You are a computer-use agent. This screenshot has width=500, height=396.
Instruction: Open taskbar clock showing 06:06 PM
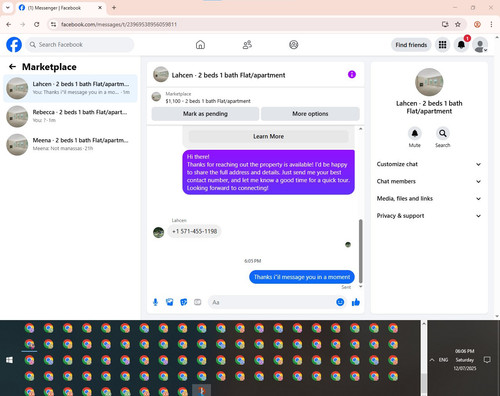click(465, 360)
